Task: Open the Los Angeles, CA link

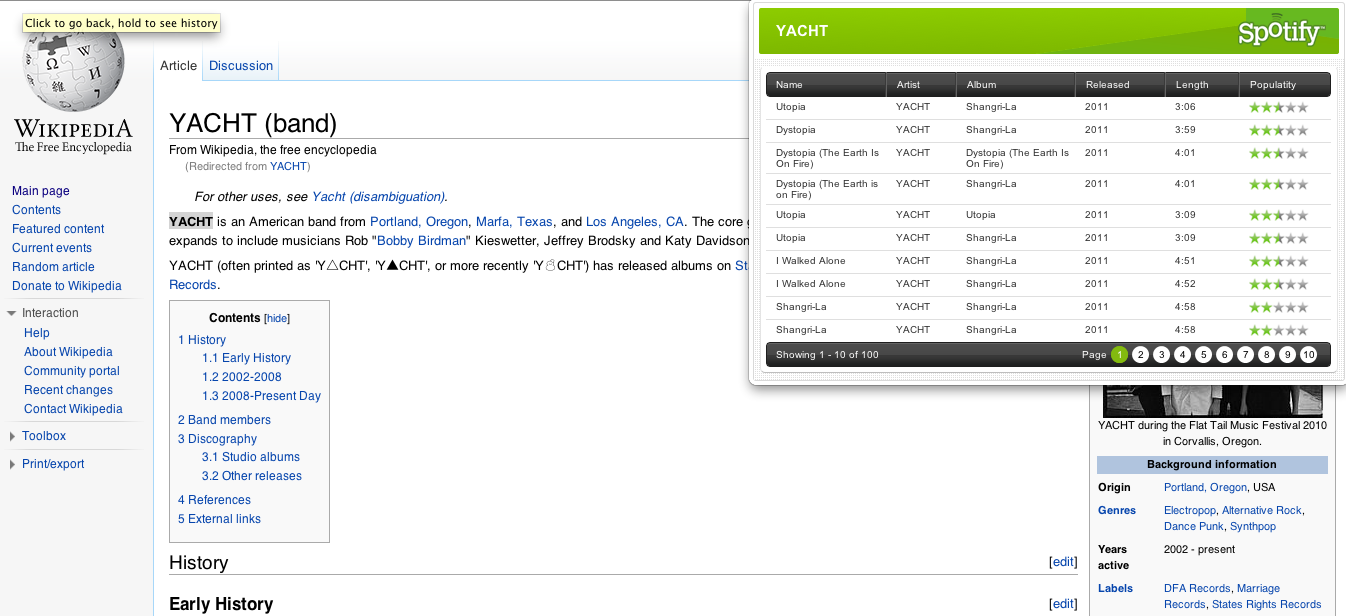Action: (x=635, y=222)
